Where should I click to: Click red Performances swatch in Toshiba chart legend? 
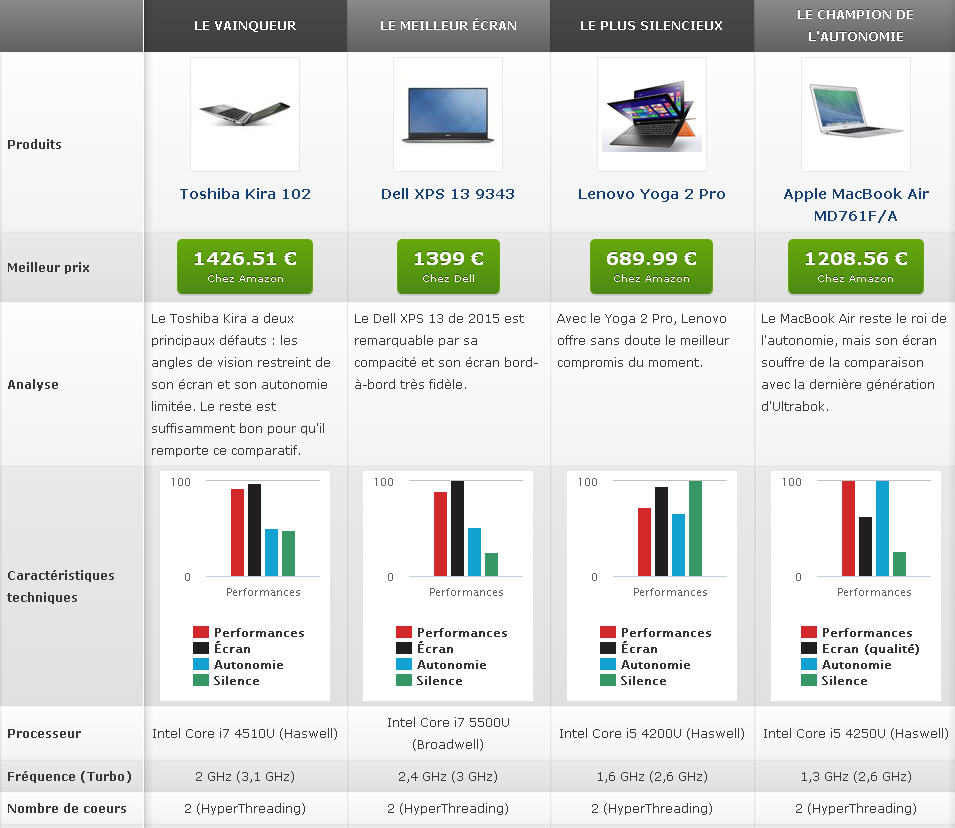[x=201, y=633]
